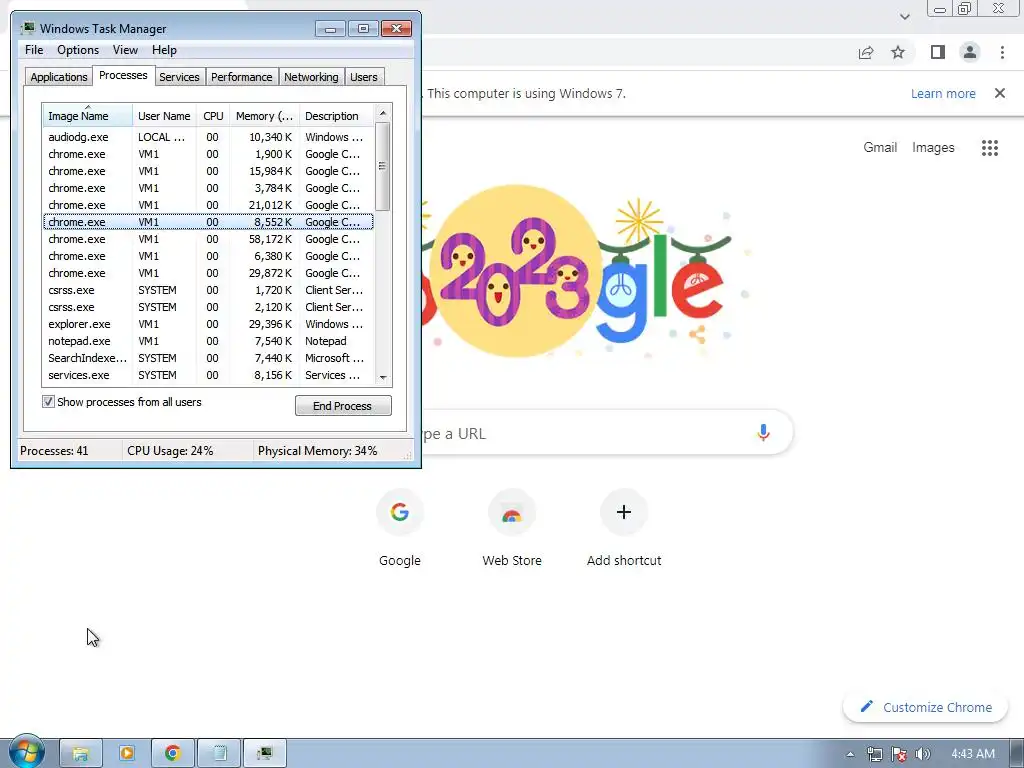
Task: Select services.exe process row
Action: point(208,375)
